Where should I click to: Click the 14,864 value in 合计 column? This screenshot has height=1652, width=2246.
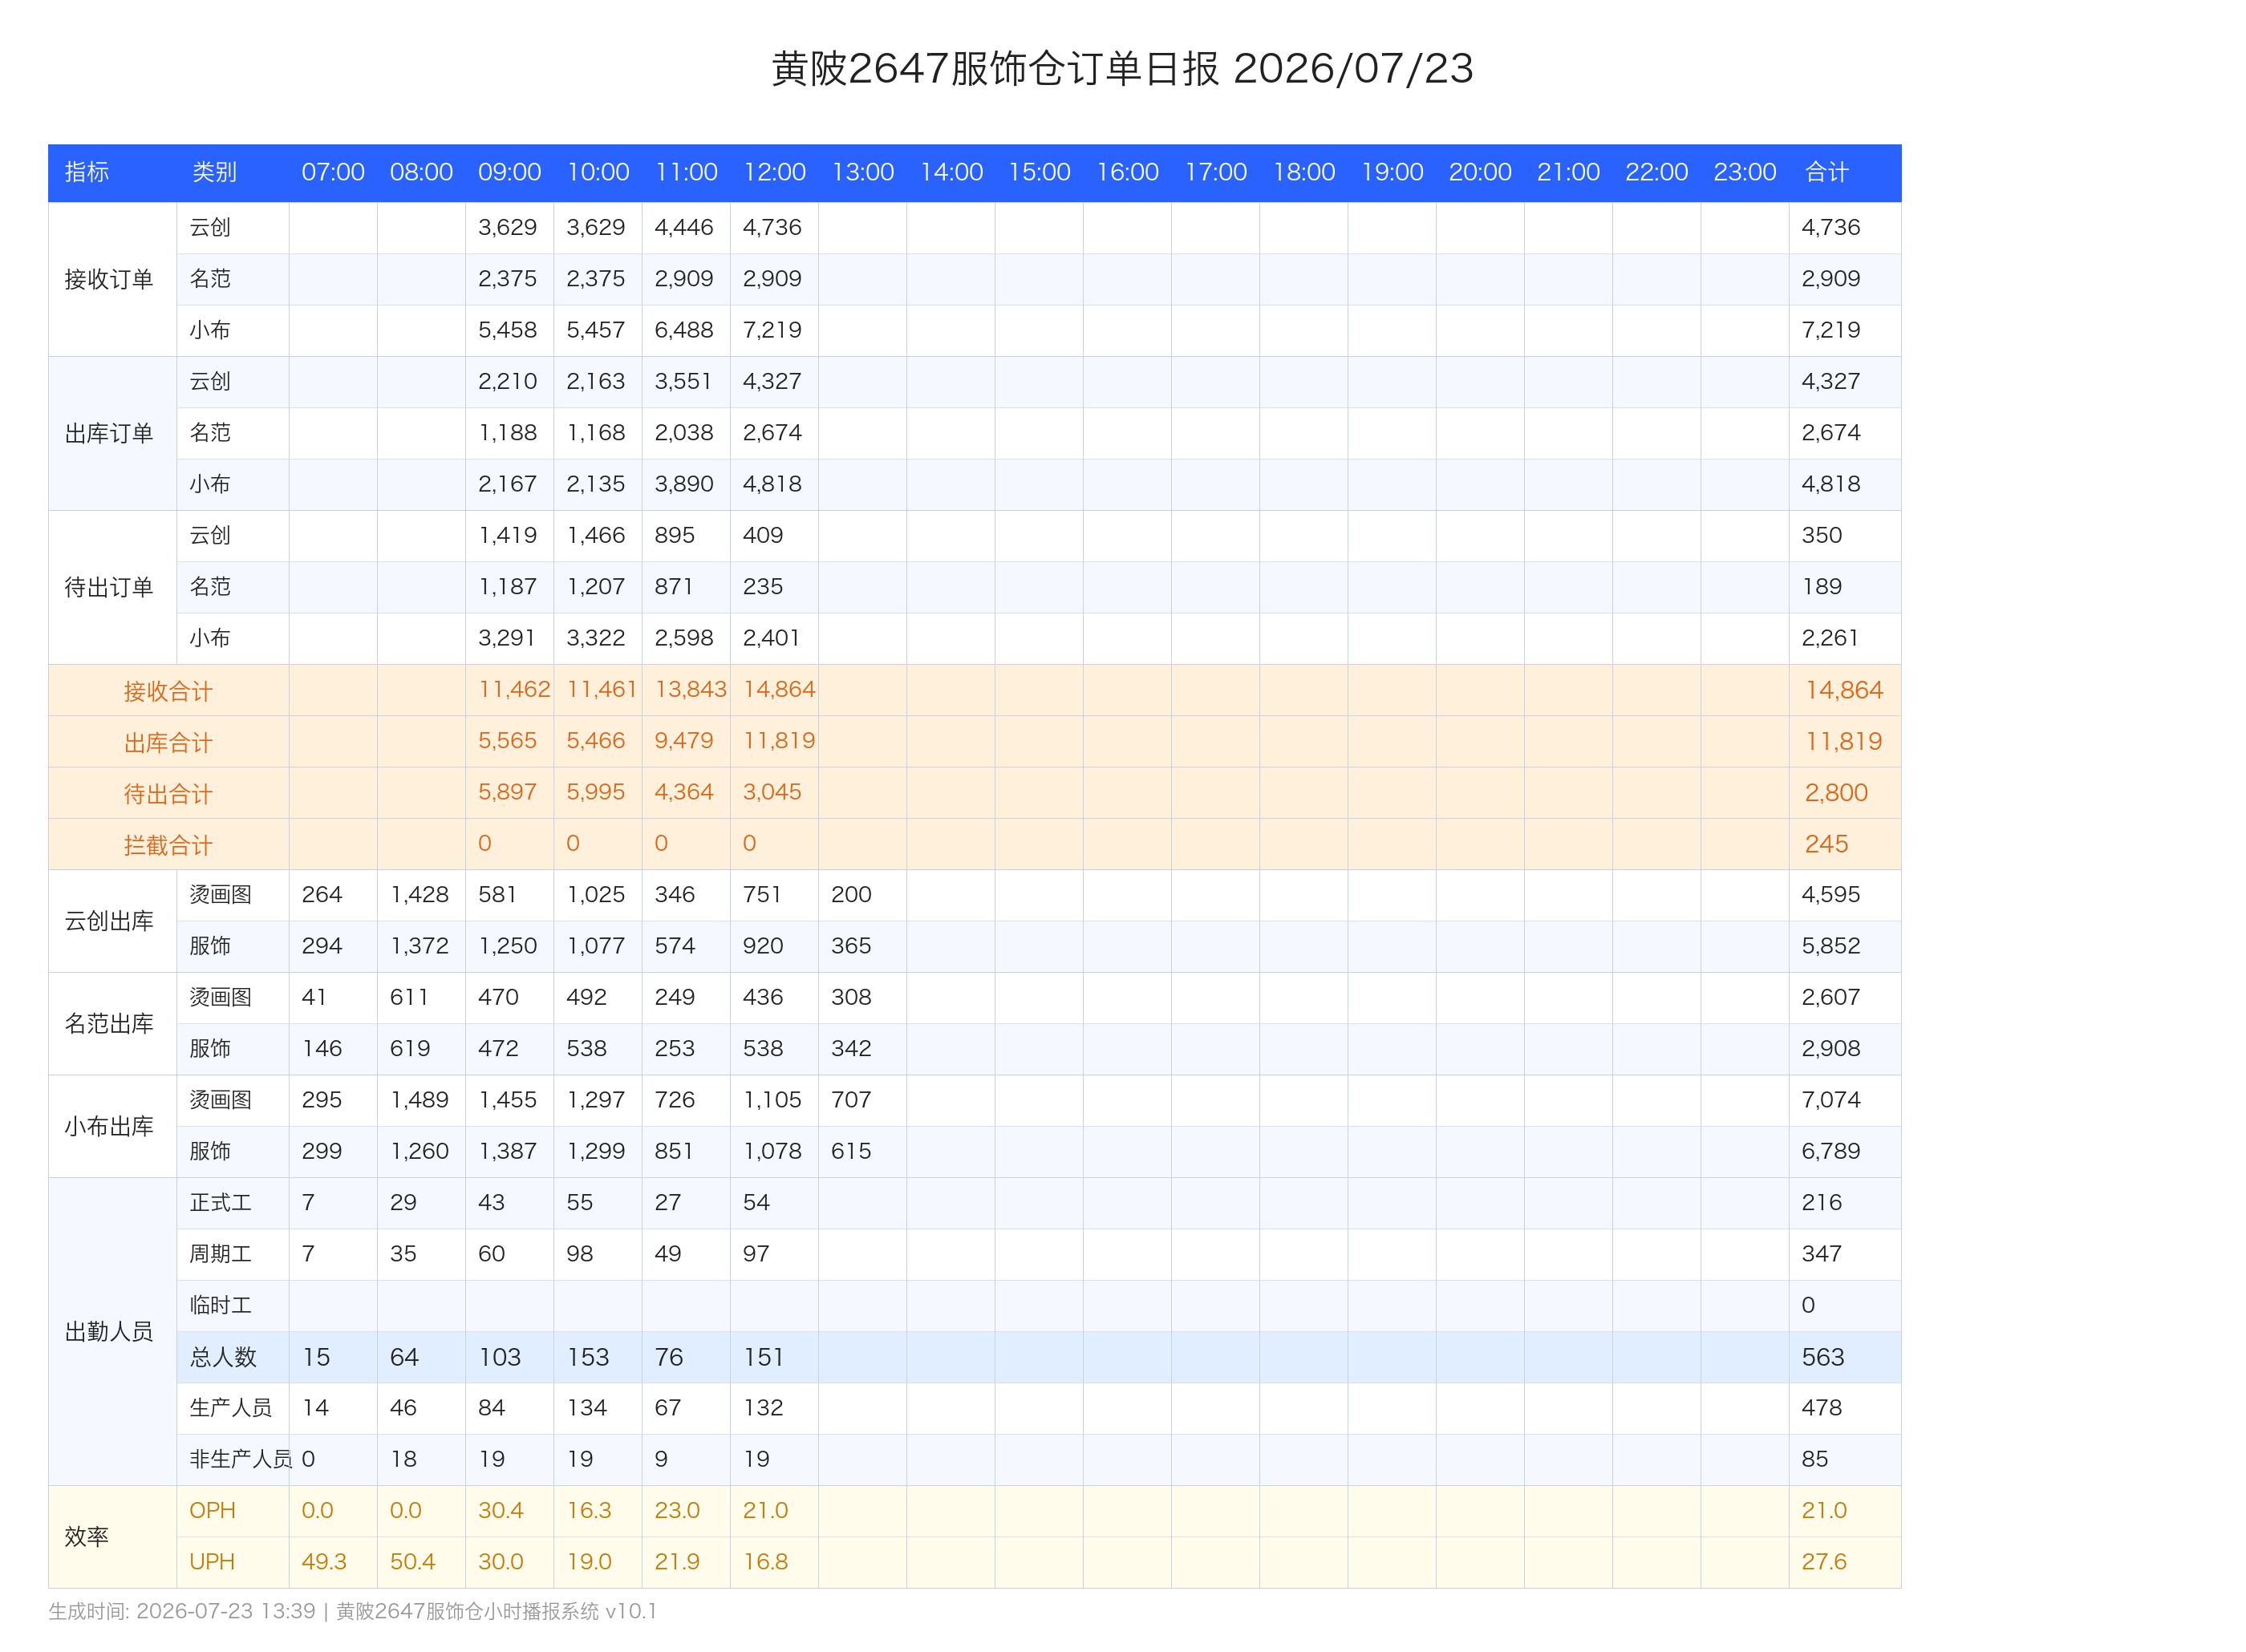(x=1843, y=690)
